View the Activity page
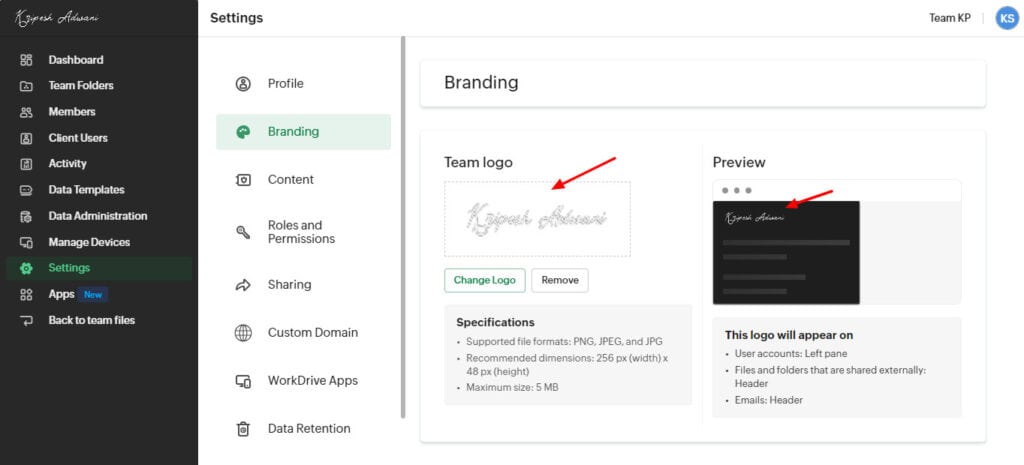The height and width of the screenshot is (465, 1024). coord(67,164)
